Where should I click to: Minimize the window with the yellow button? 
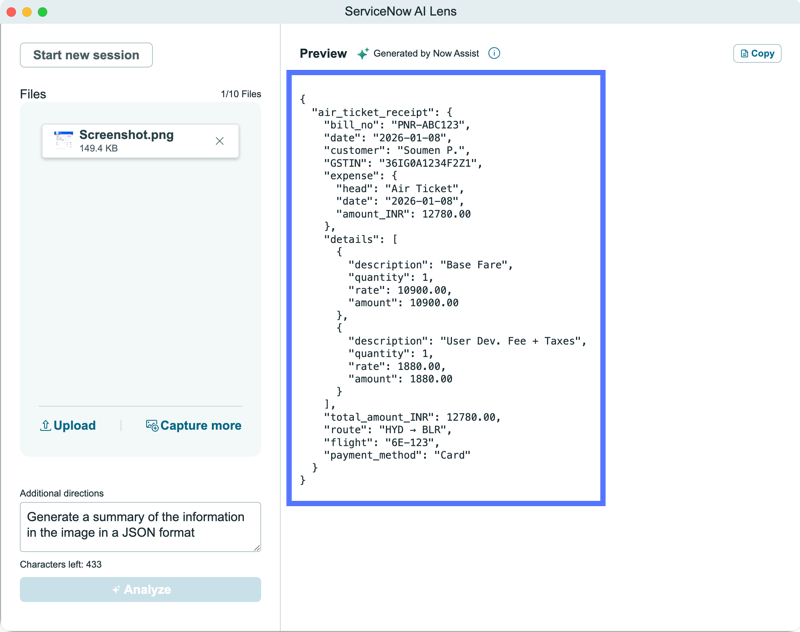[x=27, y=12]
